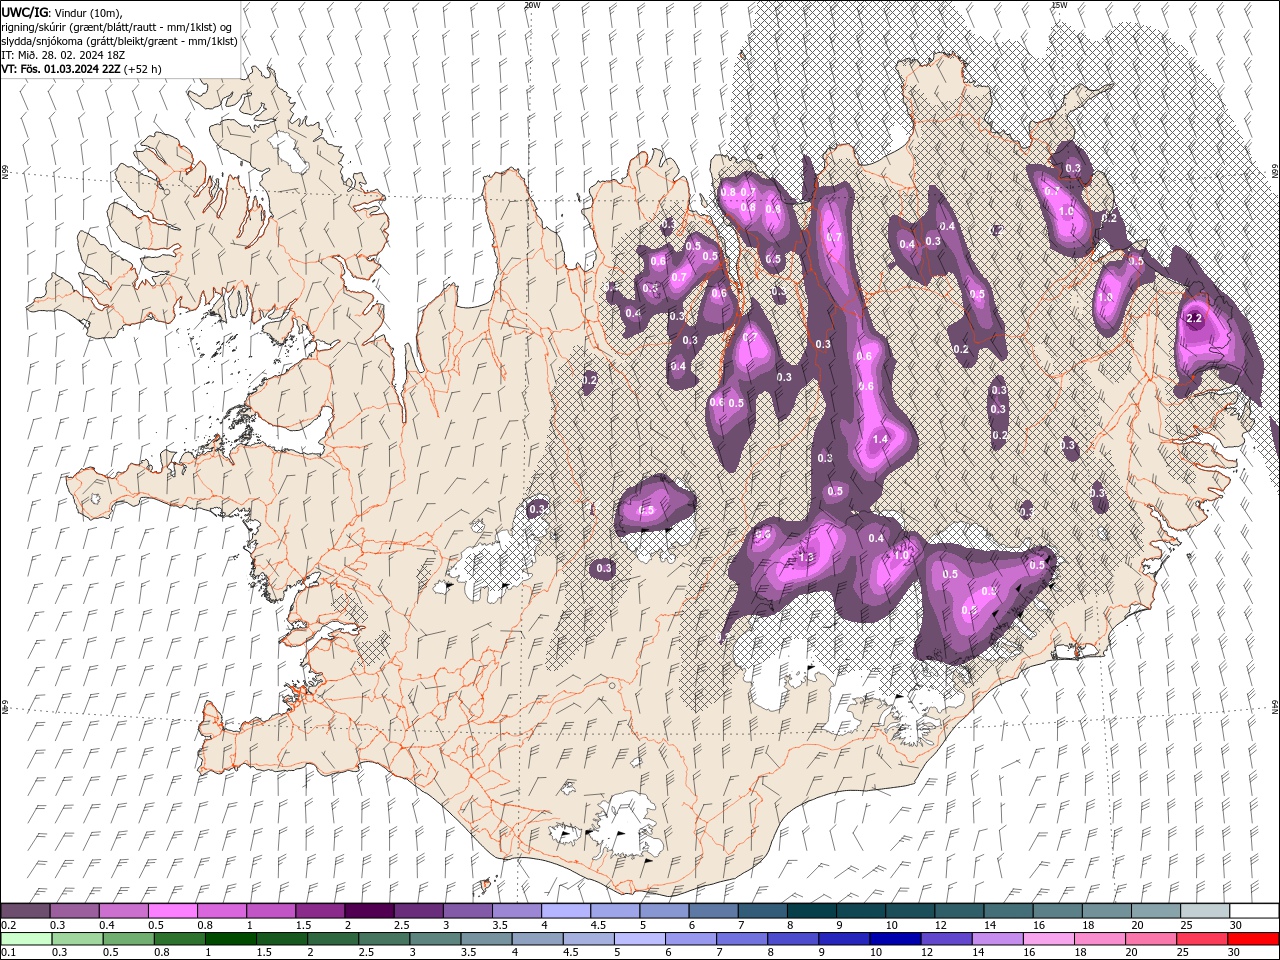Click lower legend swatch between 12 and 14
1280x960 pixels.
tap(946, 939)
